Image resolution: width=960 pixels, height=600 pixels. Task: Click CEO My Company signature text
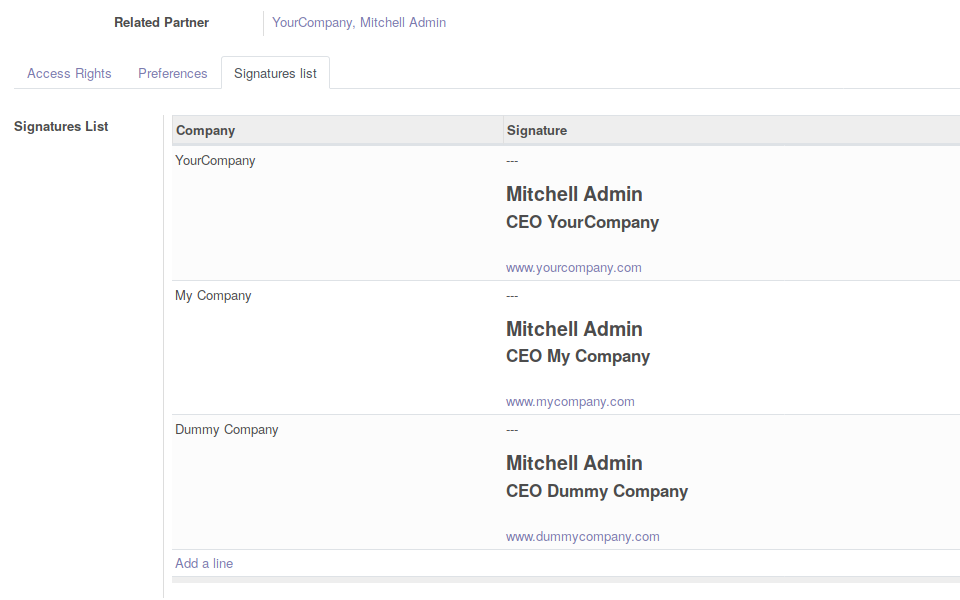[578, 356]
